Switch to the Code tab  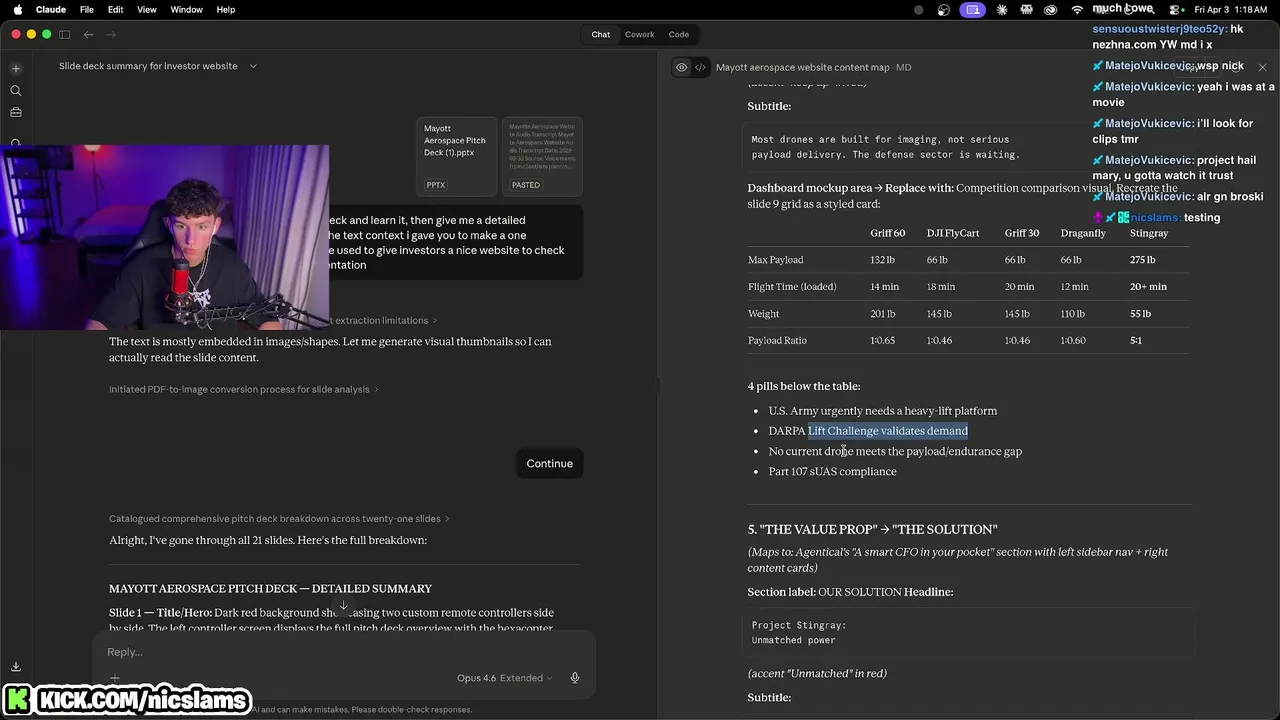tap(679, 34)
